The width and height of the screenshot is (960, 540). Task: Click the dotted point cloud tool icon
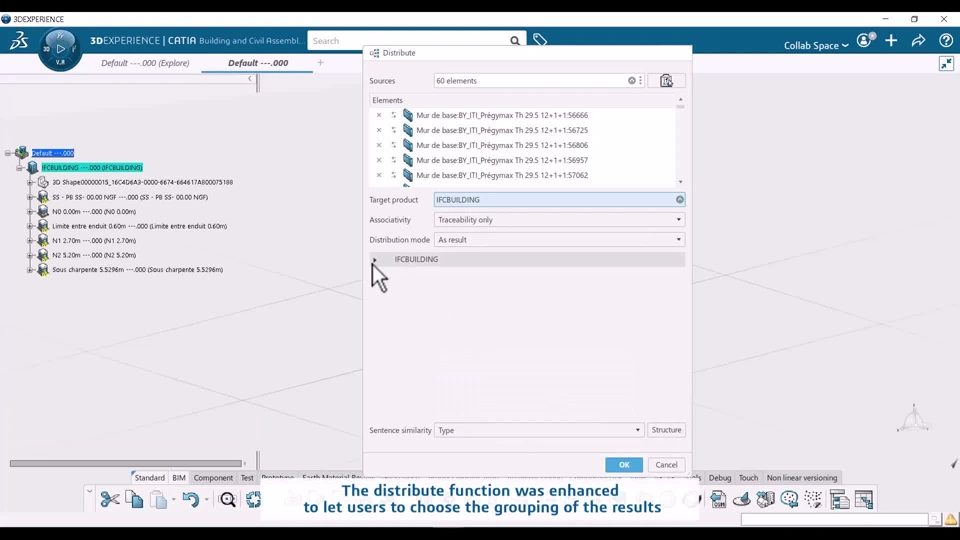(x=813, y=500)
